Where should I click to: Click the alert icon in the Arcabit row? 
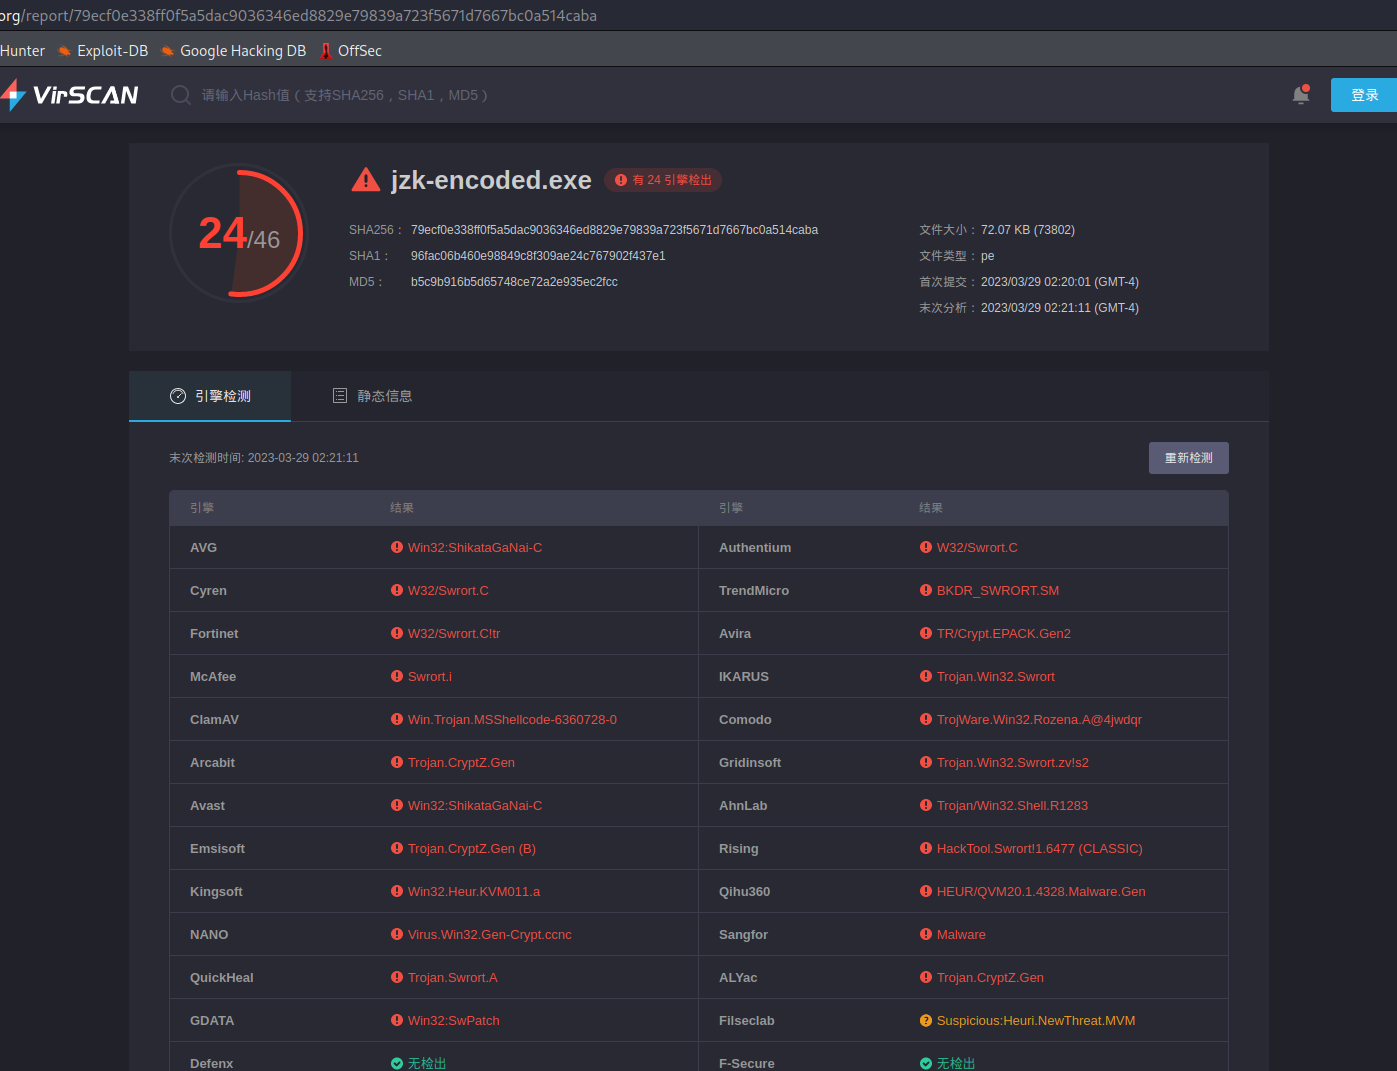click(x=397, y=762)
